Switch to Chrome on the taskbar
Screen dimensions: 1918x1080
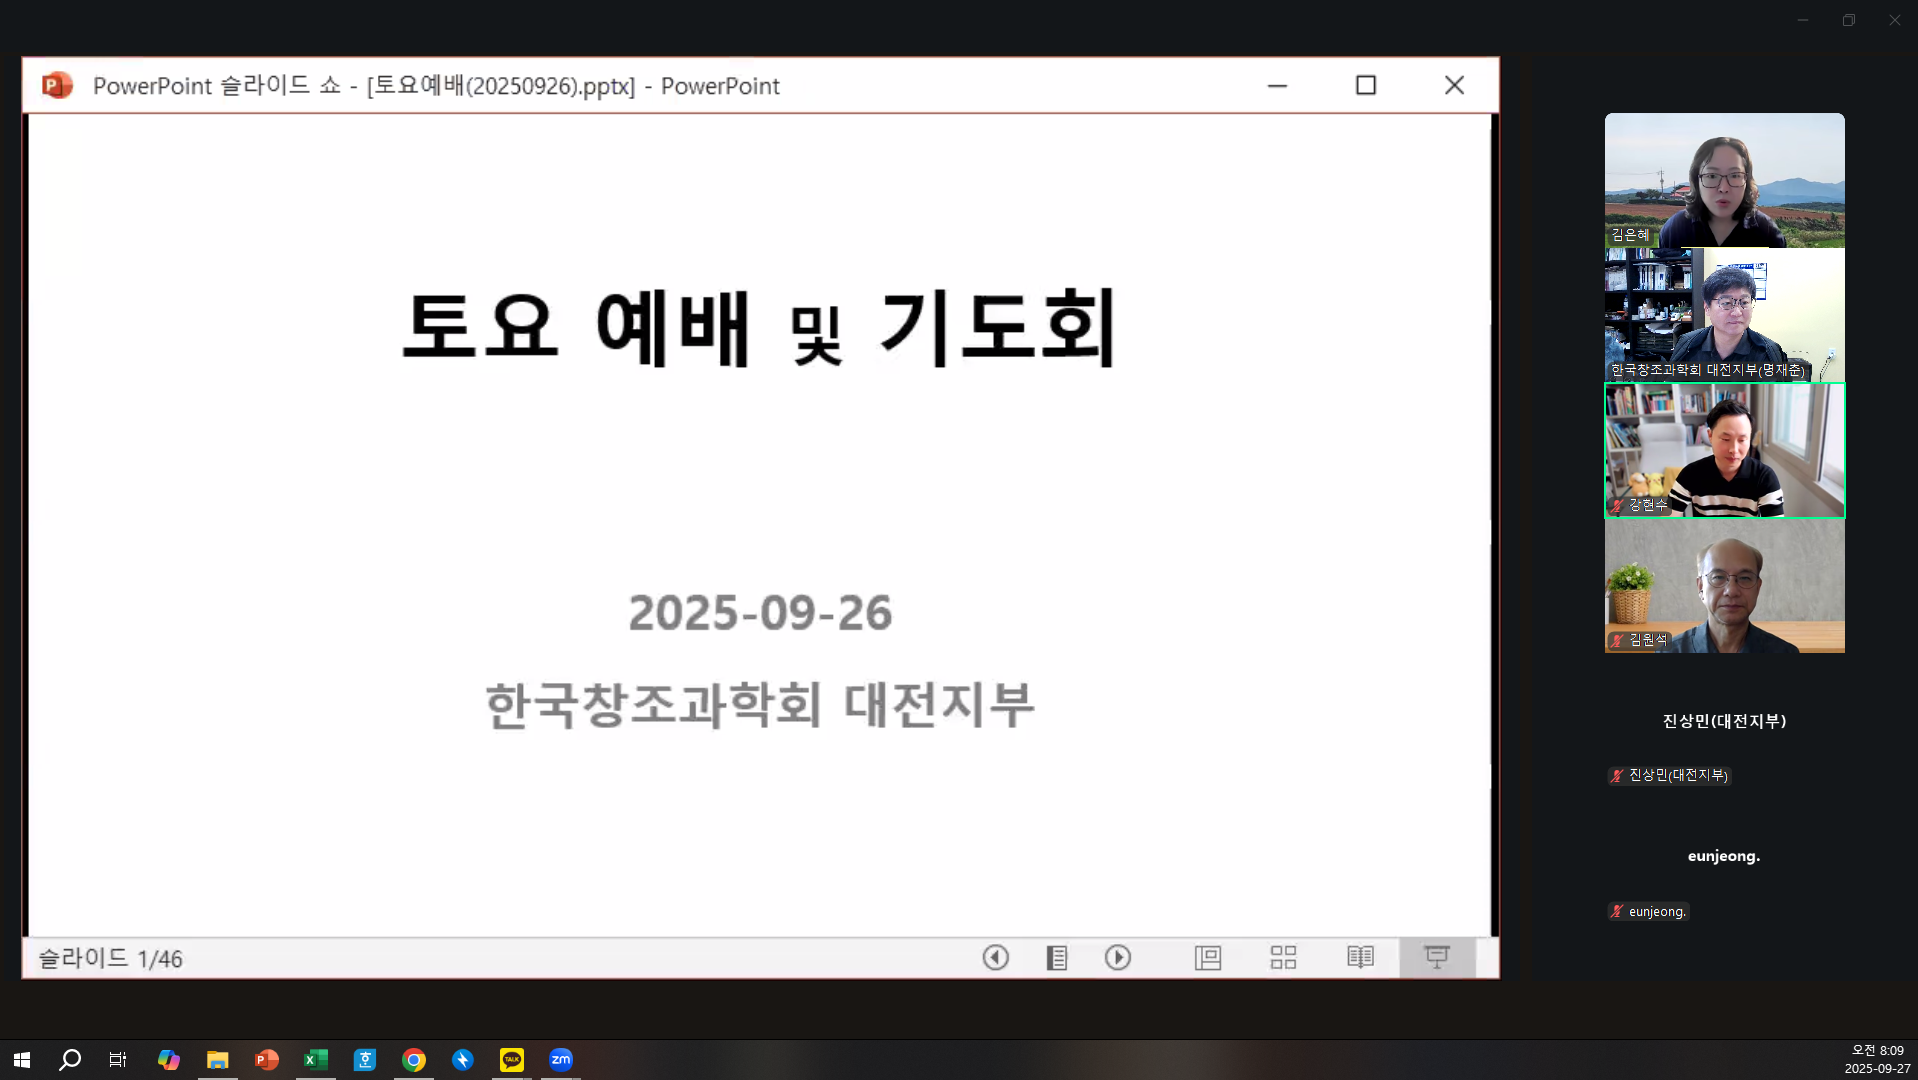point(414,1060)
